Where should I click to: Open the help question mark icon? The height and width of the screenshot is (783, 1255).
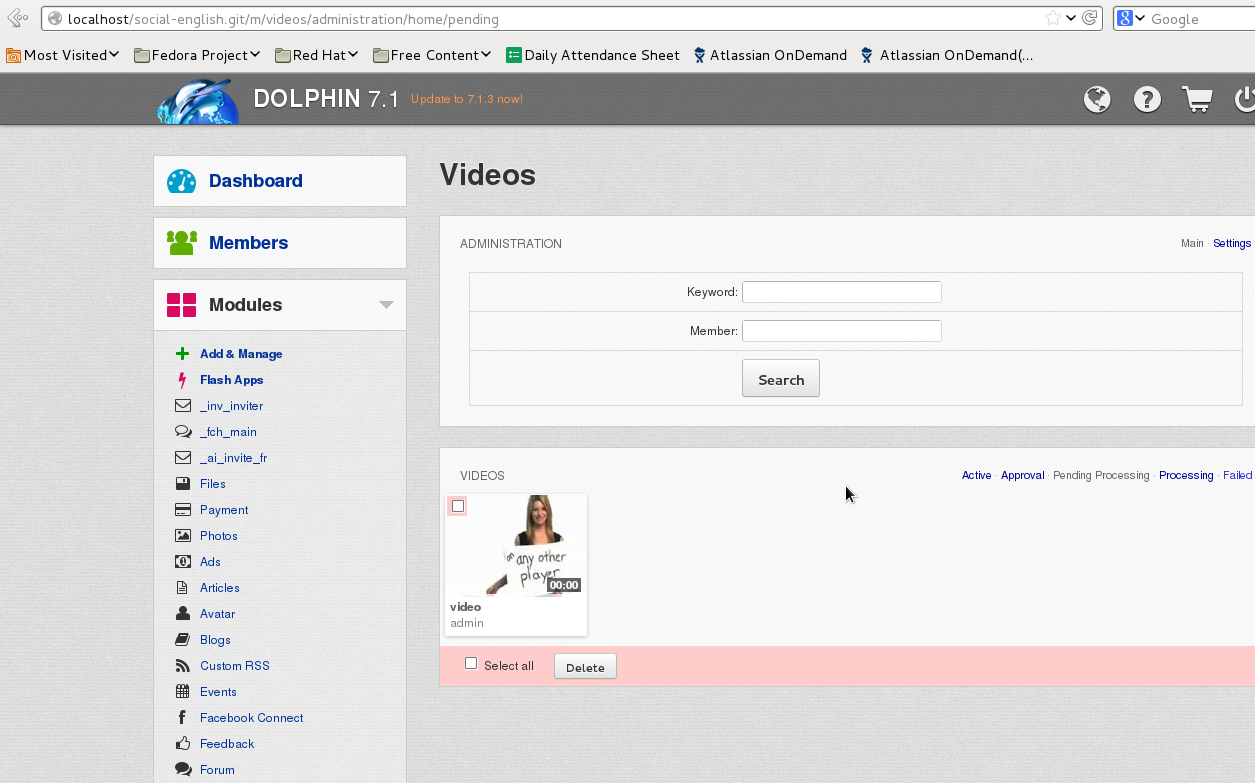click(1147, 99)
